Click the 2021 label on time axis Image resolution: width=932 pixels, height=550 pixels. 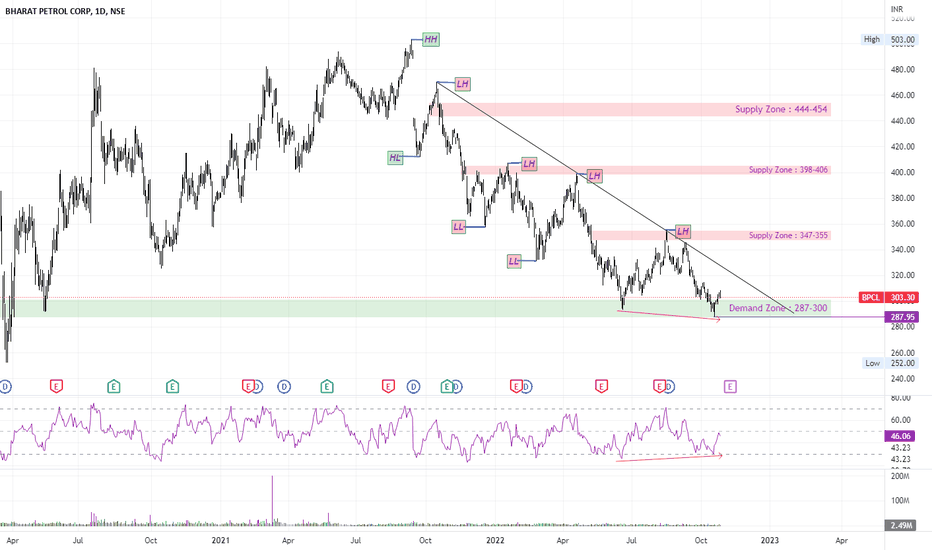coord(220,540)
